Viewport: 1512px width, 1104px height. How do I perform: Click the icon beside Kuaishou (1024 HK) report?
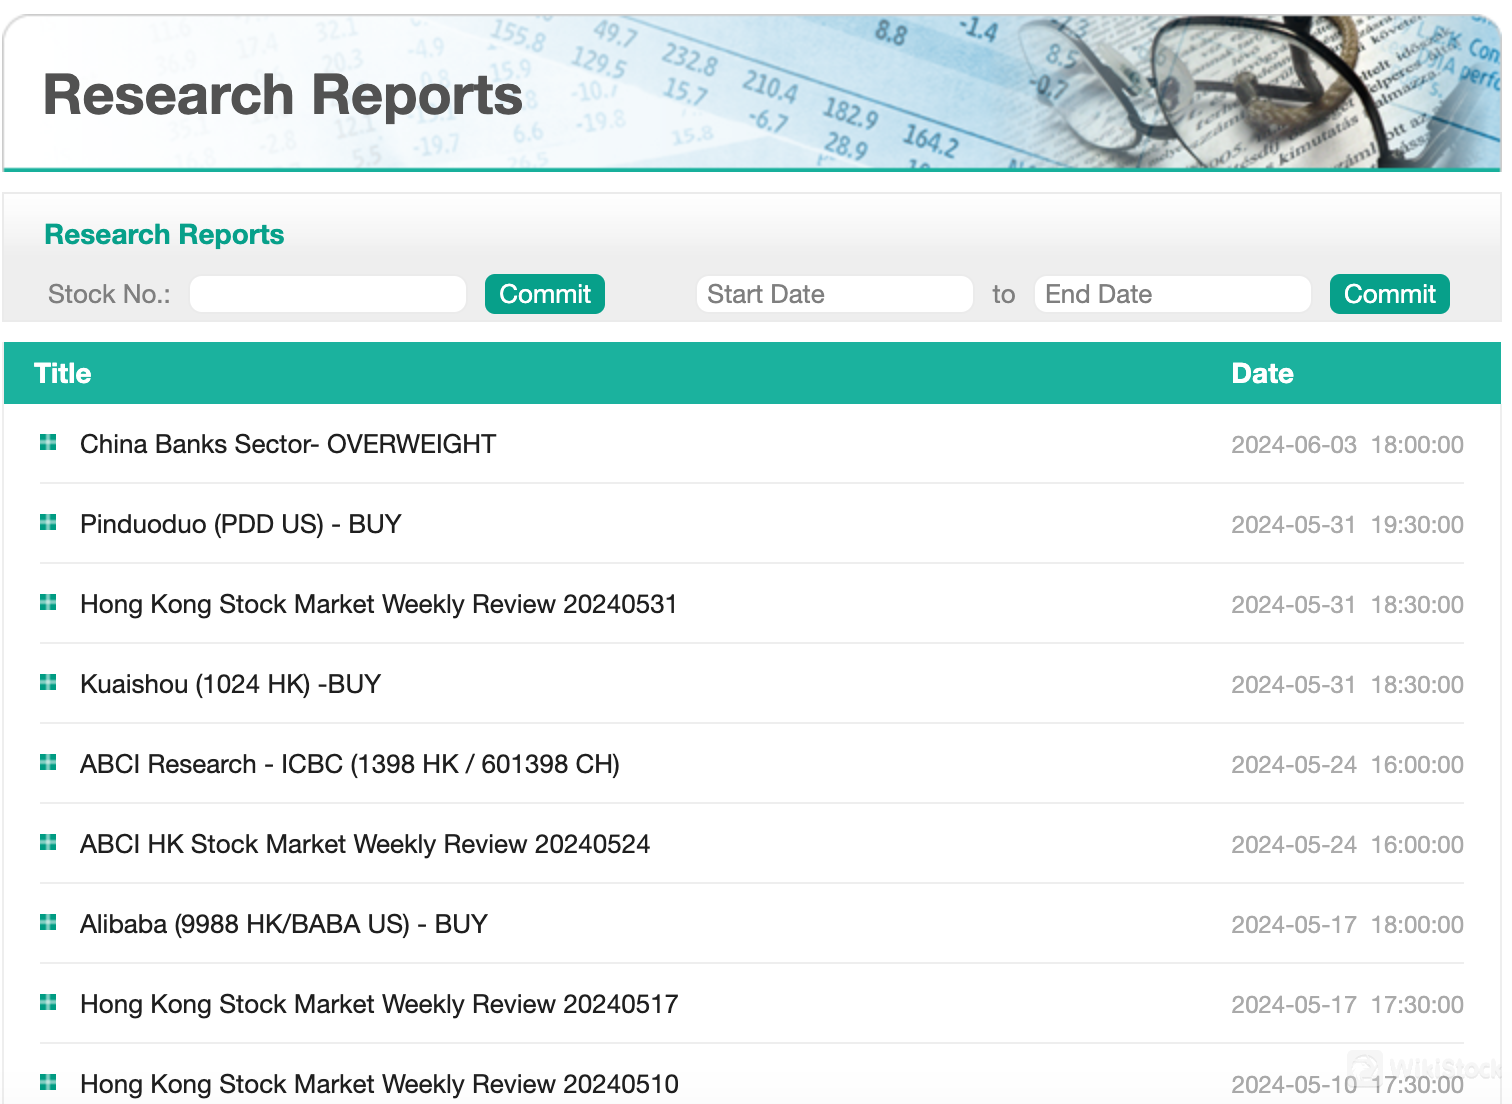(x=48, y=682)
